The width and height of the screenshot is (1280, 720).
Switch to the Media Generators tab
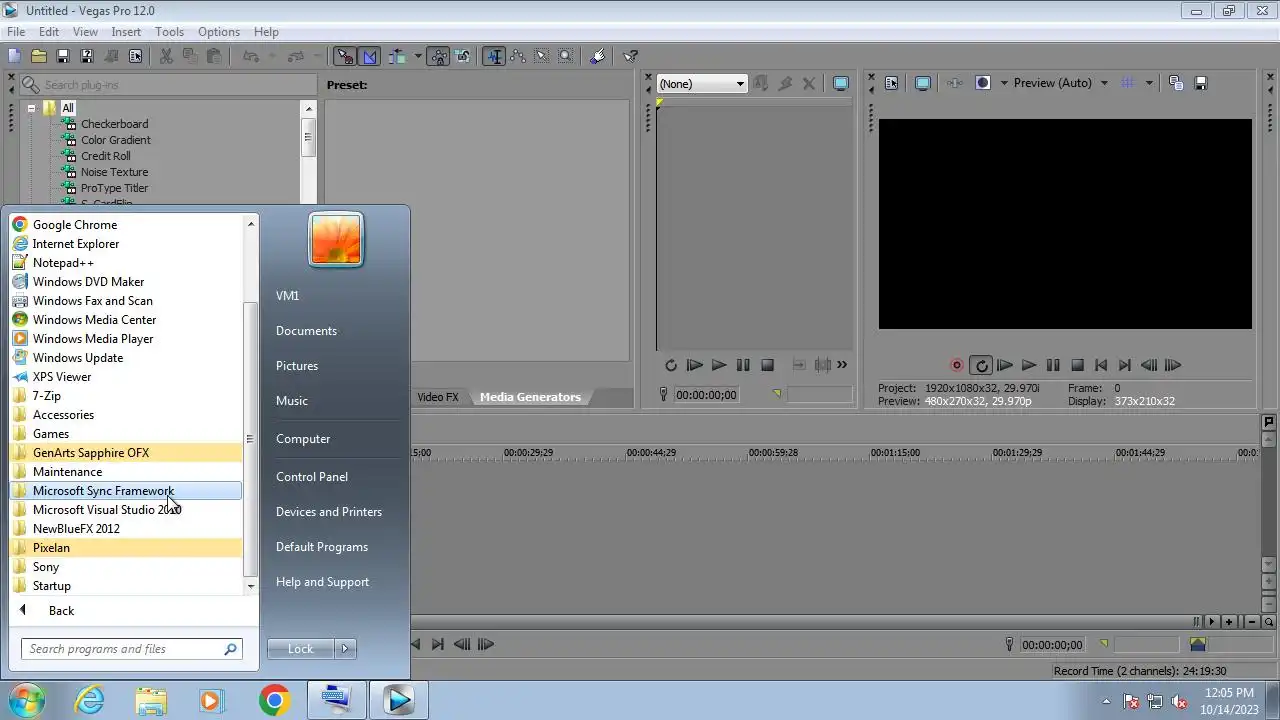tap(530, 397)
